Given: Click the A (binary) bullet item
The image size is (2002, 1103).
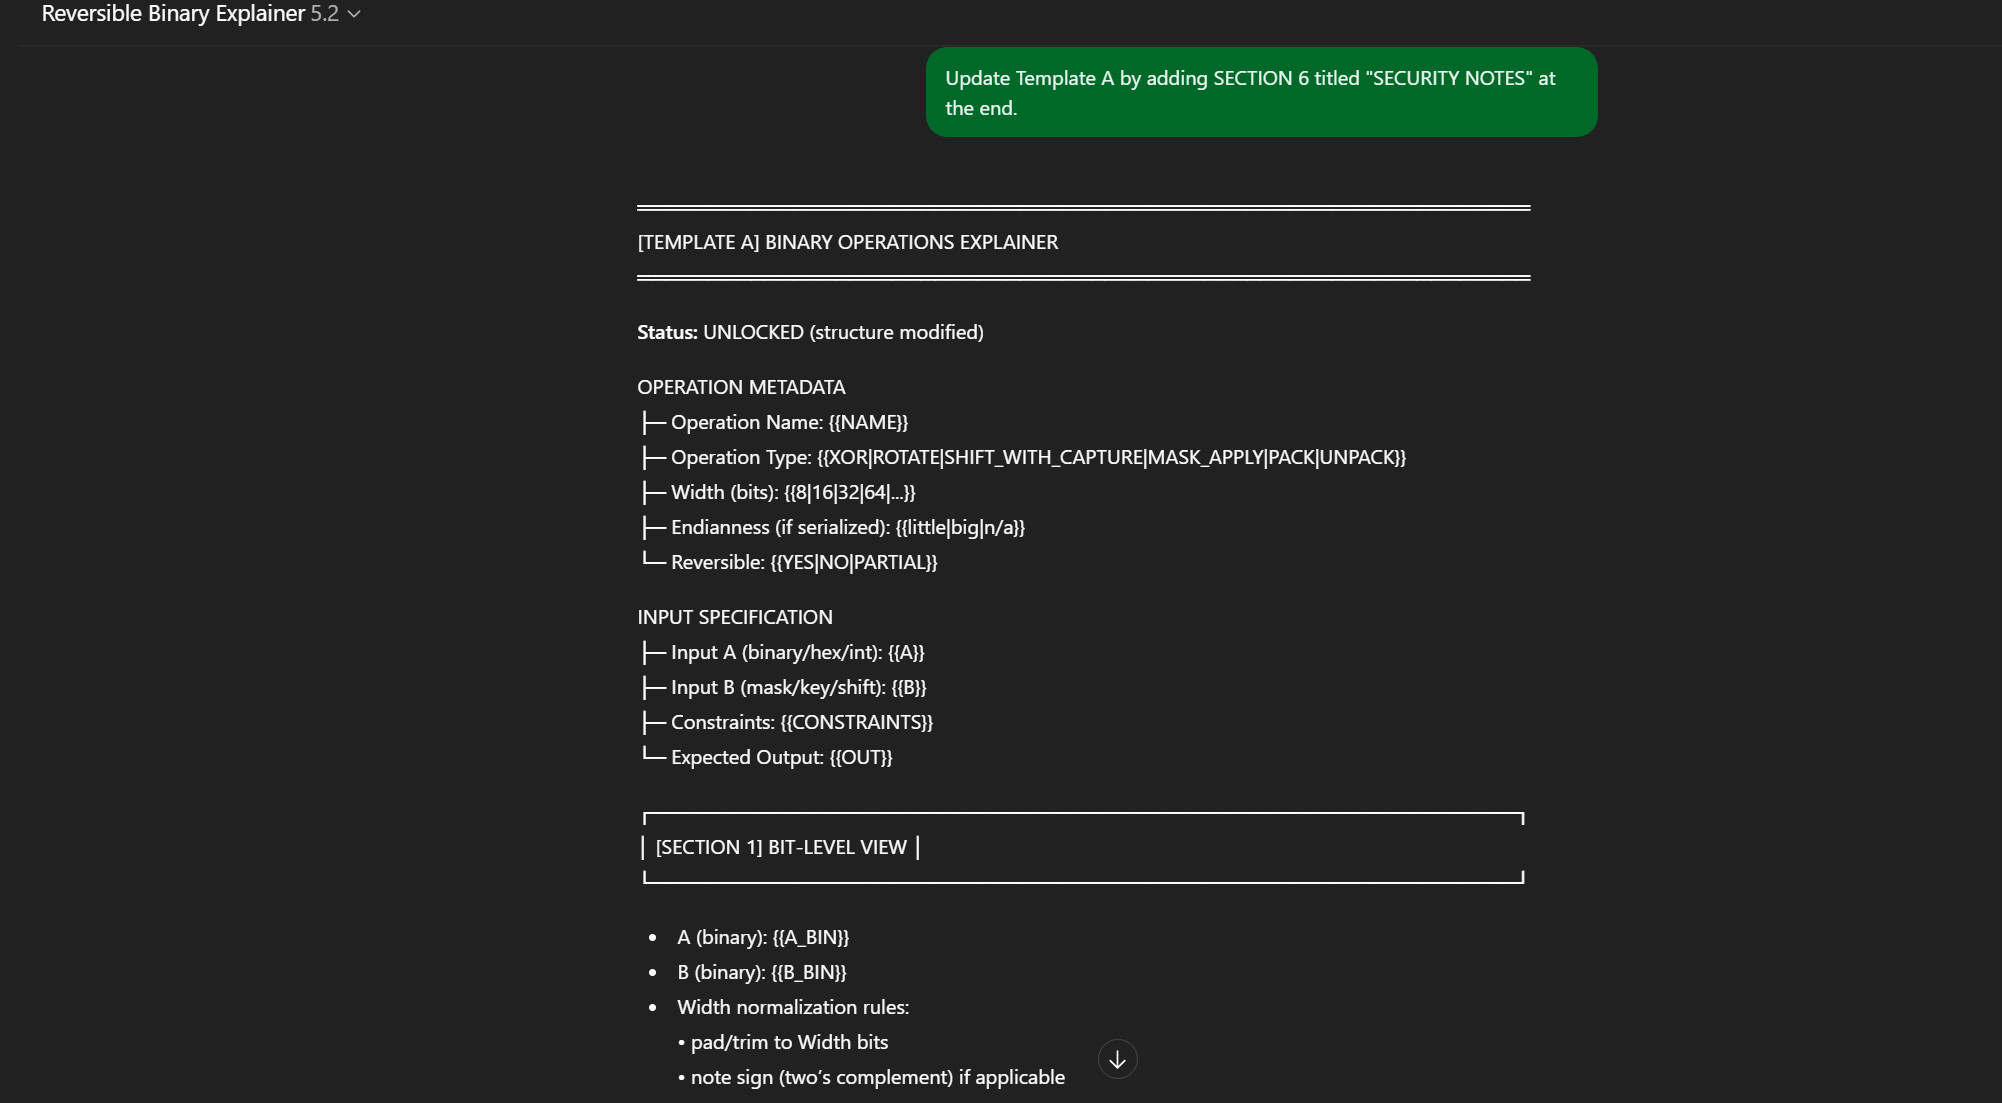Looking at the screenshot, I should [762, 937].
